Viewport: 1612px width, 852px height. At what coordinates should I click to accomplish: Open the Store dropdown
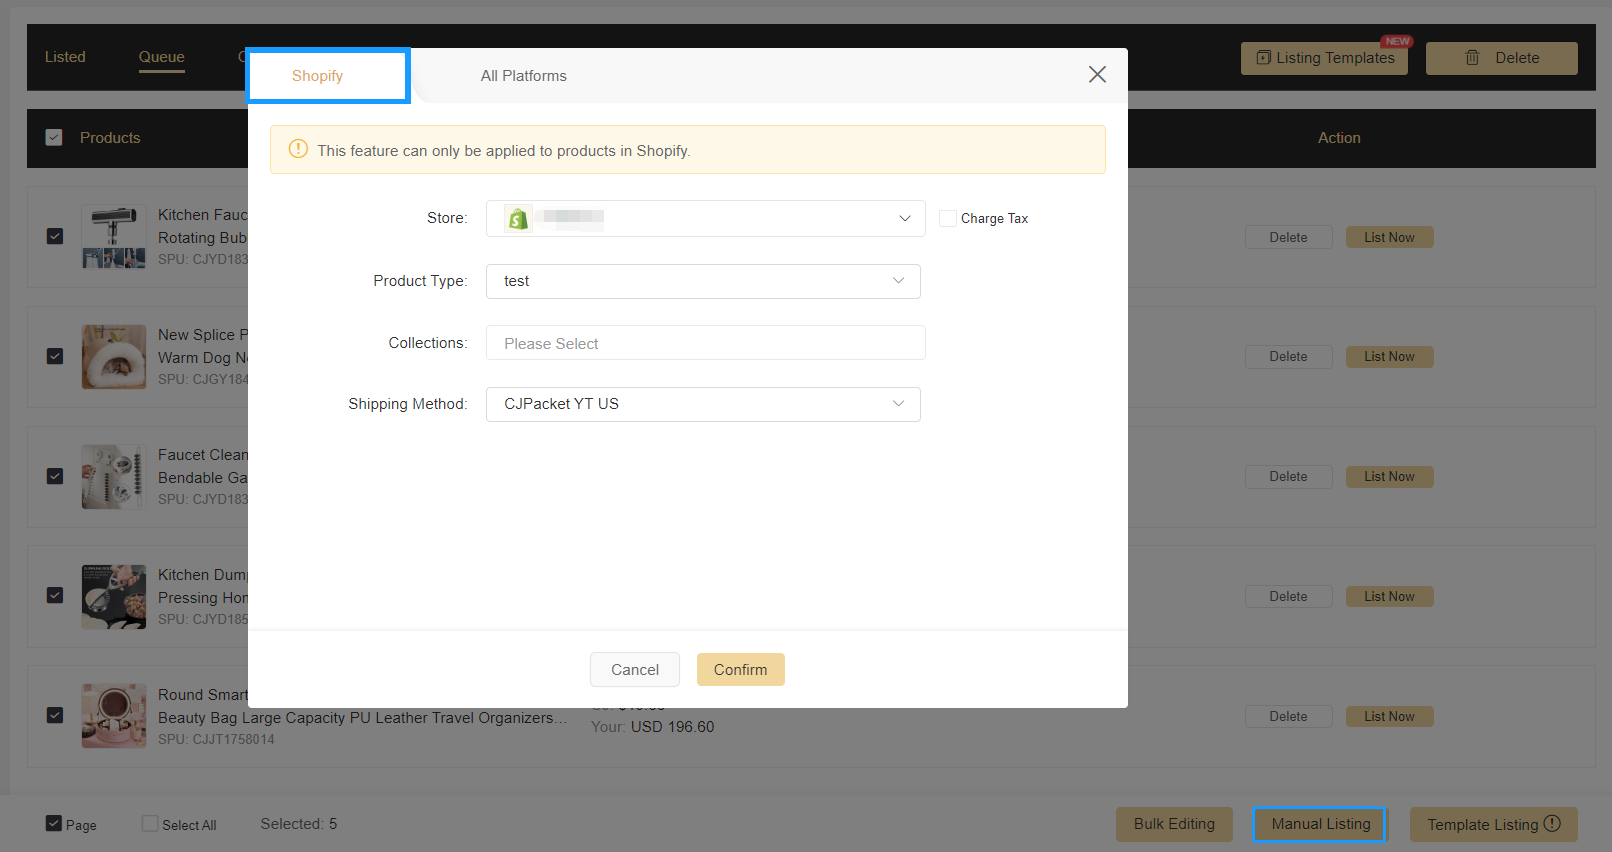click(x=706, y=218)
